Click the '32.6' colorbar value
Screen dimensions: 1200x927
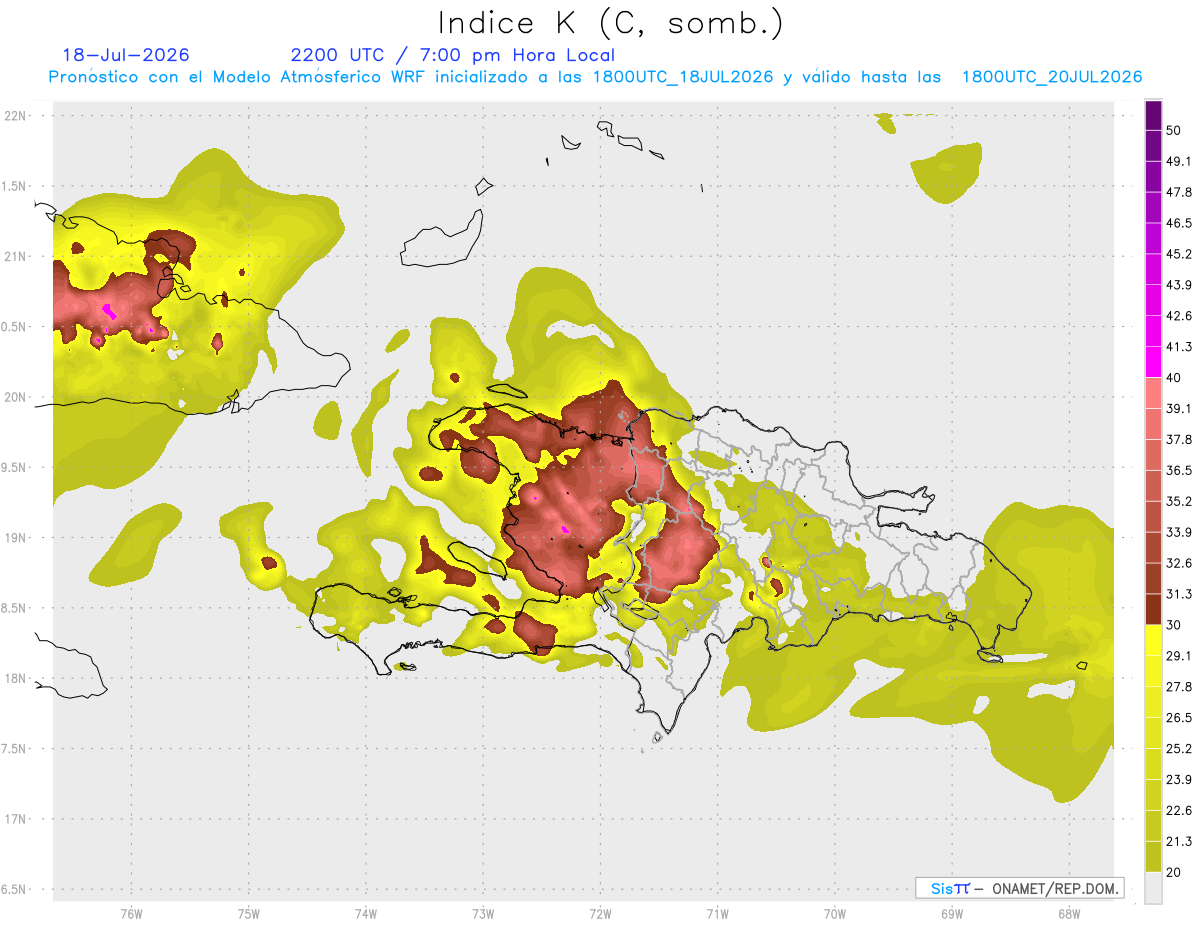1179,563
